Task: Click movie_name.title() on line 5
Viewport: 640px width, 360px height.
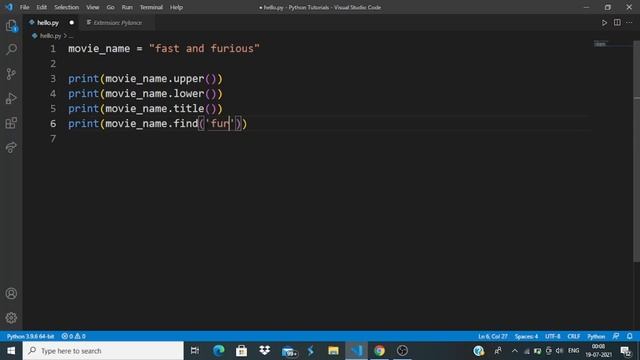Action: pyautogui.click(x=161, y=109)
